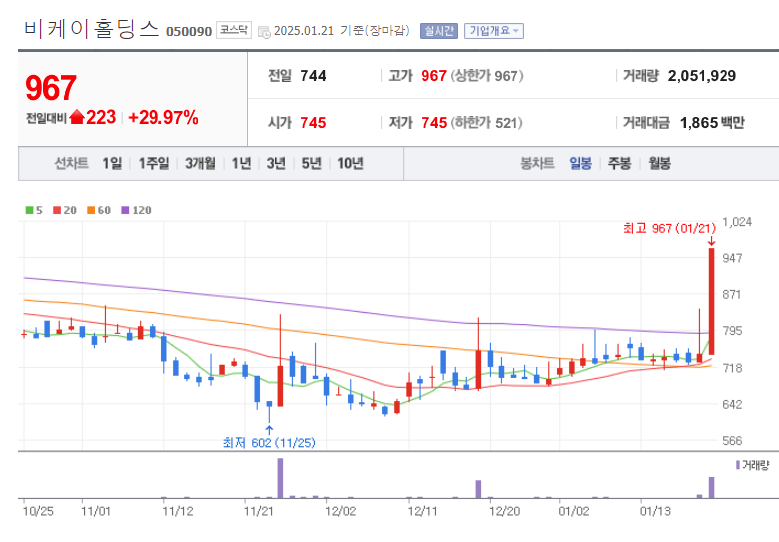This screenshot has height=542, width=779.
Task: Click the orange 60-day moving average swatch
Action: click(91, 210)
